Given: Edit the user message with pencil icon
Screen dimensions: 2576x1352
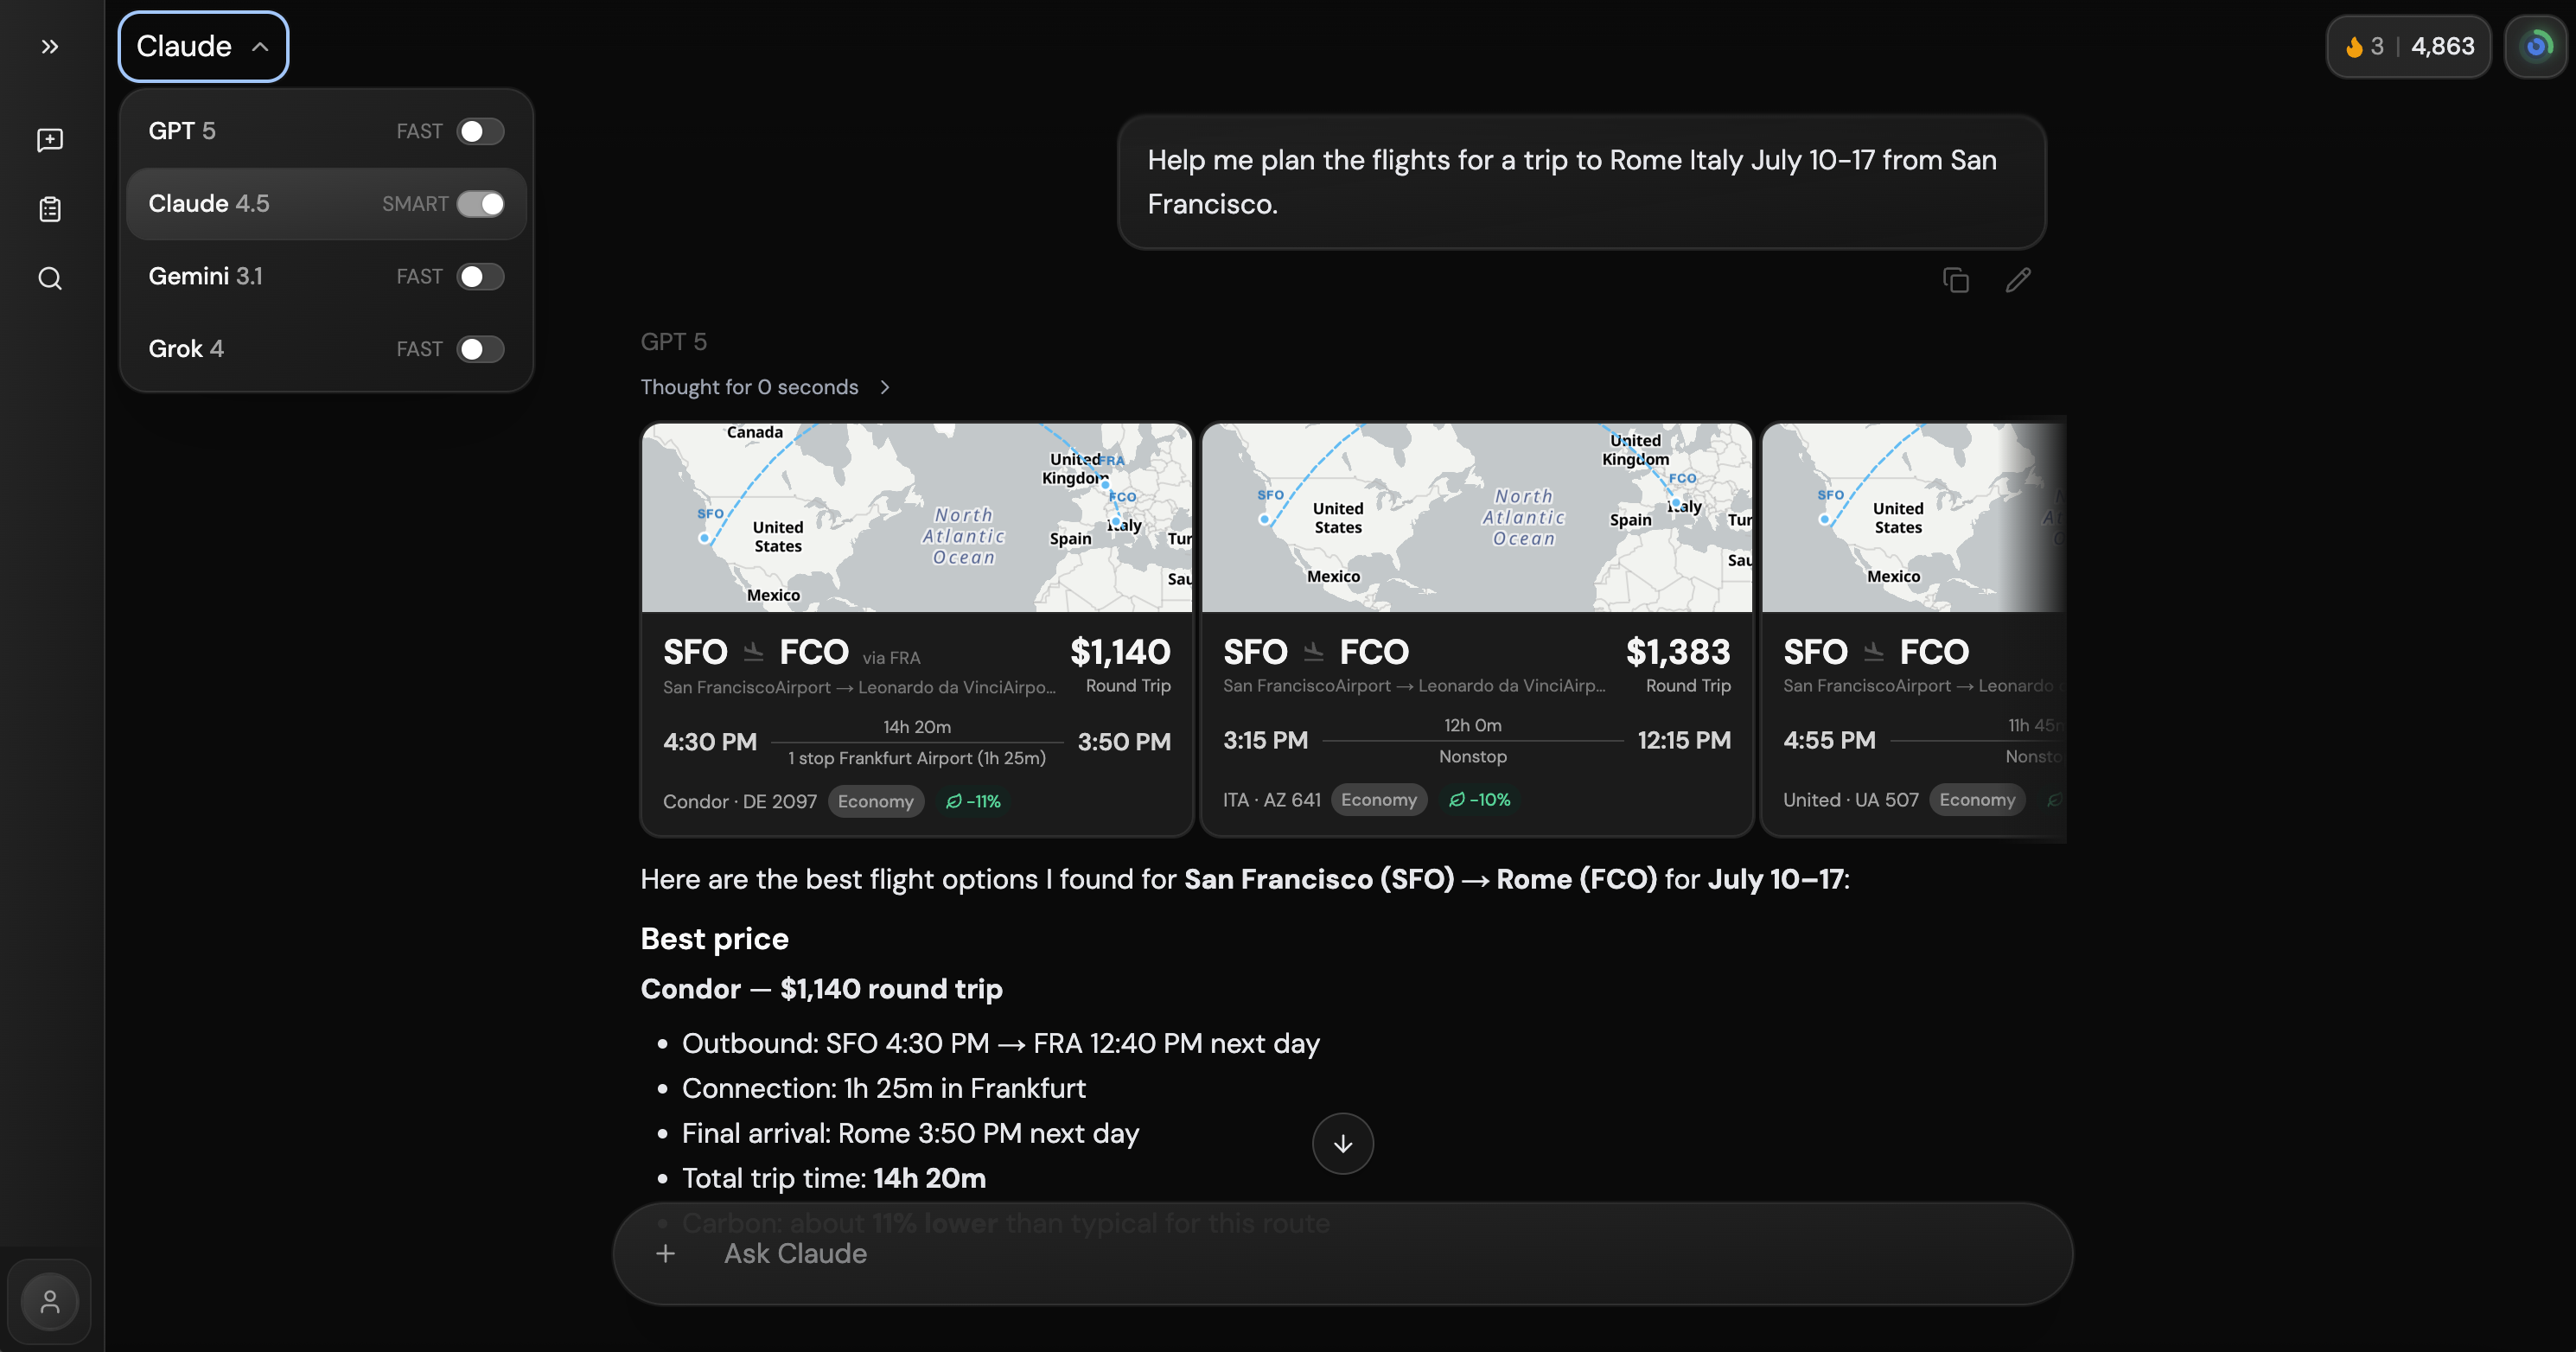Looking at the screenshot, I should coord(2018,280).
